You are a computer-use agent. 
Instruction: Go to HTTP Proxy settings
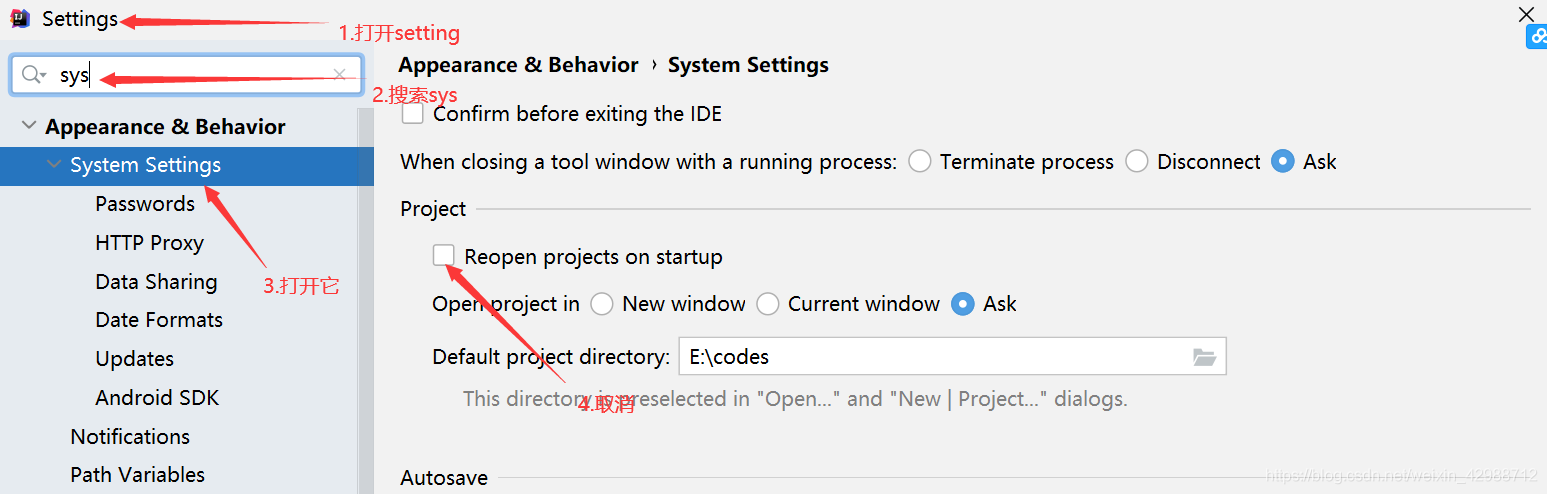click(149, 243)
